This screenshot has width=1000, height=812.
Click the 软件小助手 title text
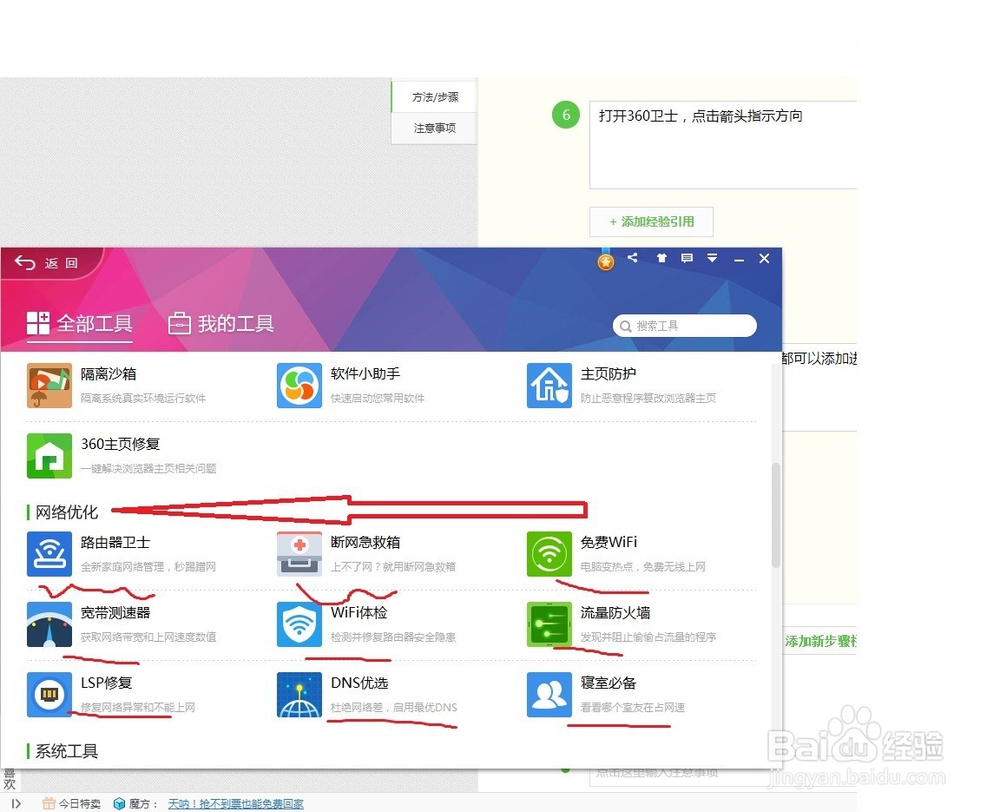[365, 374]
